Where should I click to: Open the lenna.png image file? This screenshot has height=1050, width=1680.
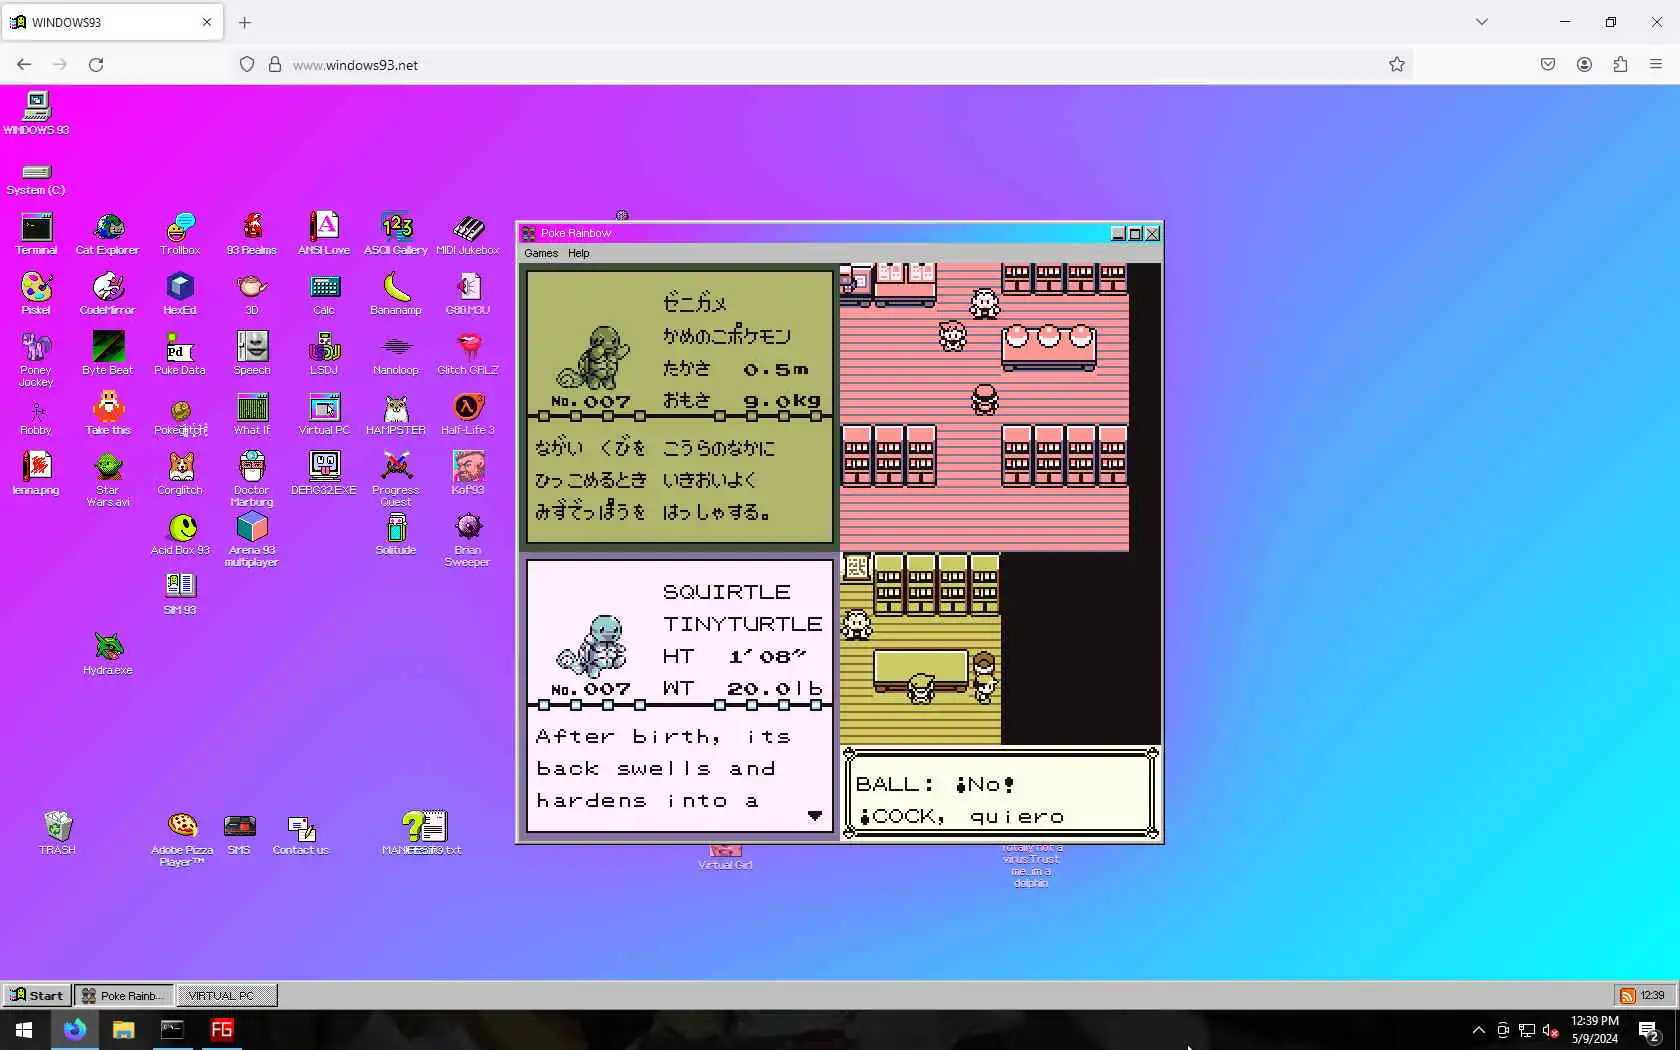pyautogui.click(x=36, y=474)
